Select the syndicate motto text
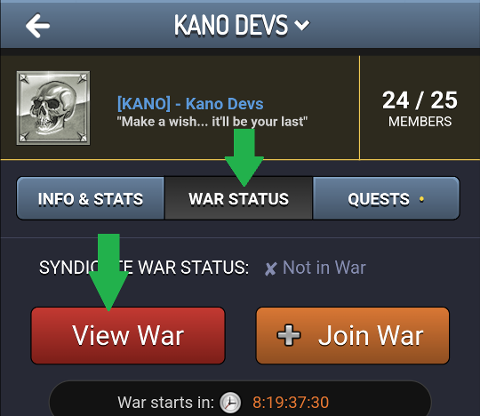Viewport: 480px width, 416px height. click(212, 122)
